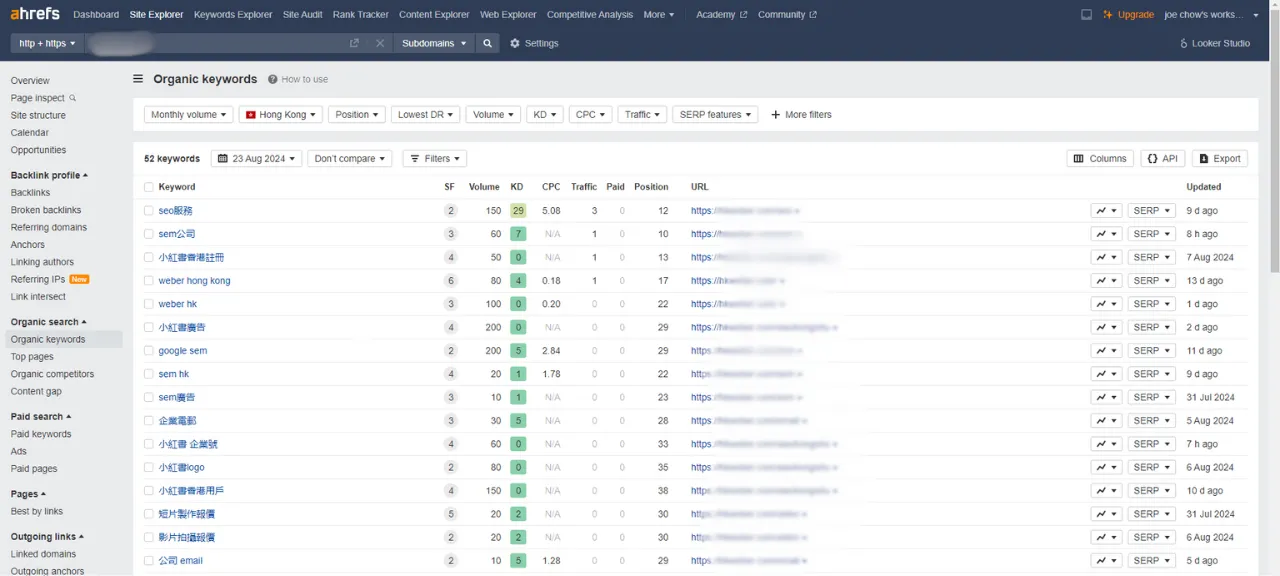Open the date calendar 23 Aug 2024
The height and width of the screenshot is (576, 1280).
click(256, 158)
